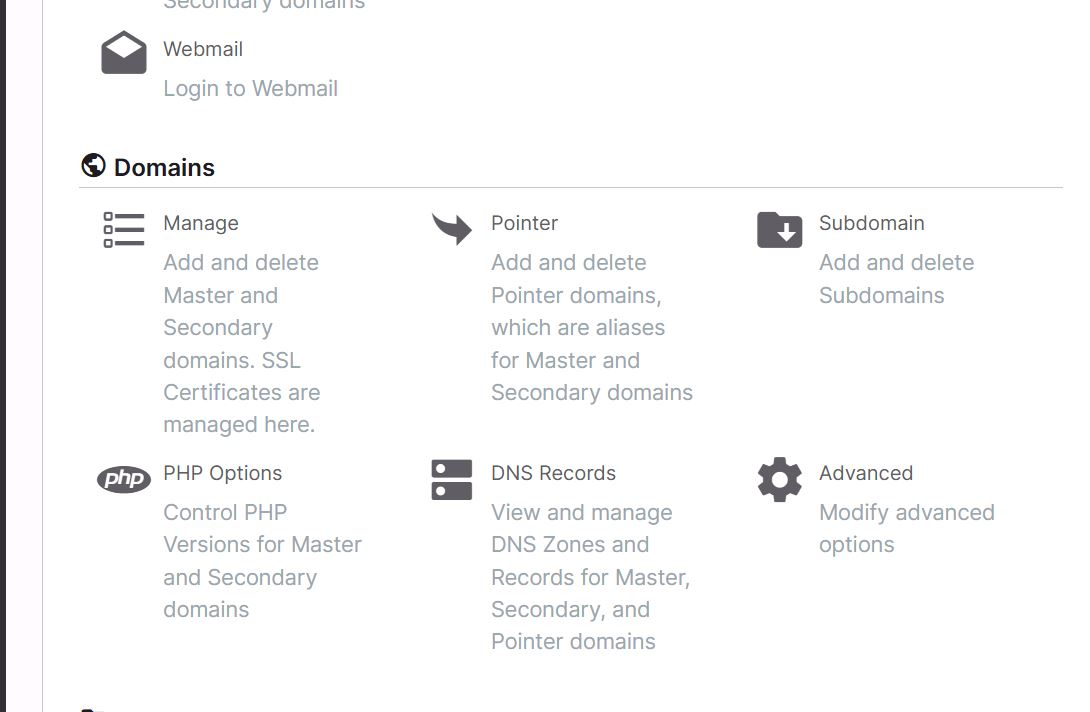This screenshot has width=1090, height=712.
Task: Click the Pointer arrow icon
Action: pyautogui.click(x=452, y=229)
